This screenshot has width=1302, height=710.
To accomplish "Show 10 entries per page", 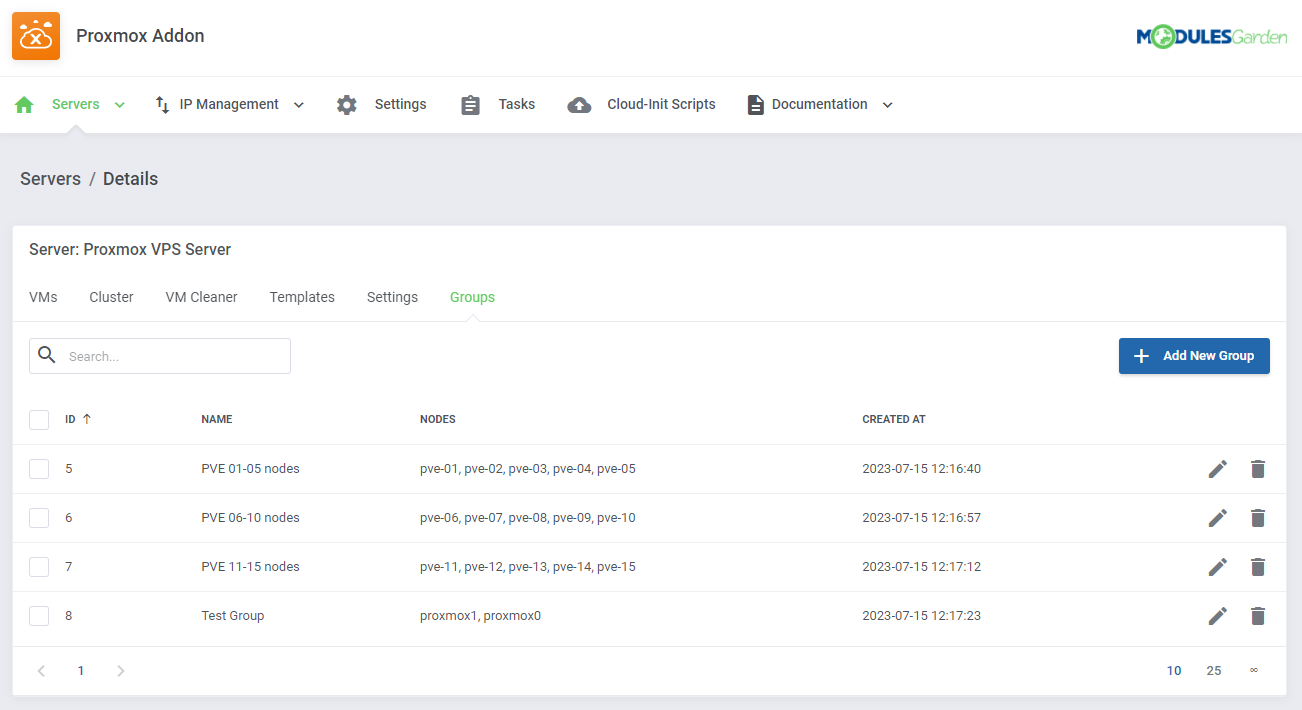I will [1174, 671].
